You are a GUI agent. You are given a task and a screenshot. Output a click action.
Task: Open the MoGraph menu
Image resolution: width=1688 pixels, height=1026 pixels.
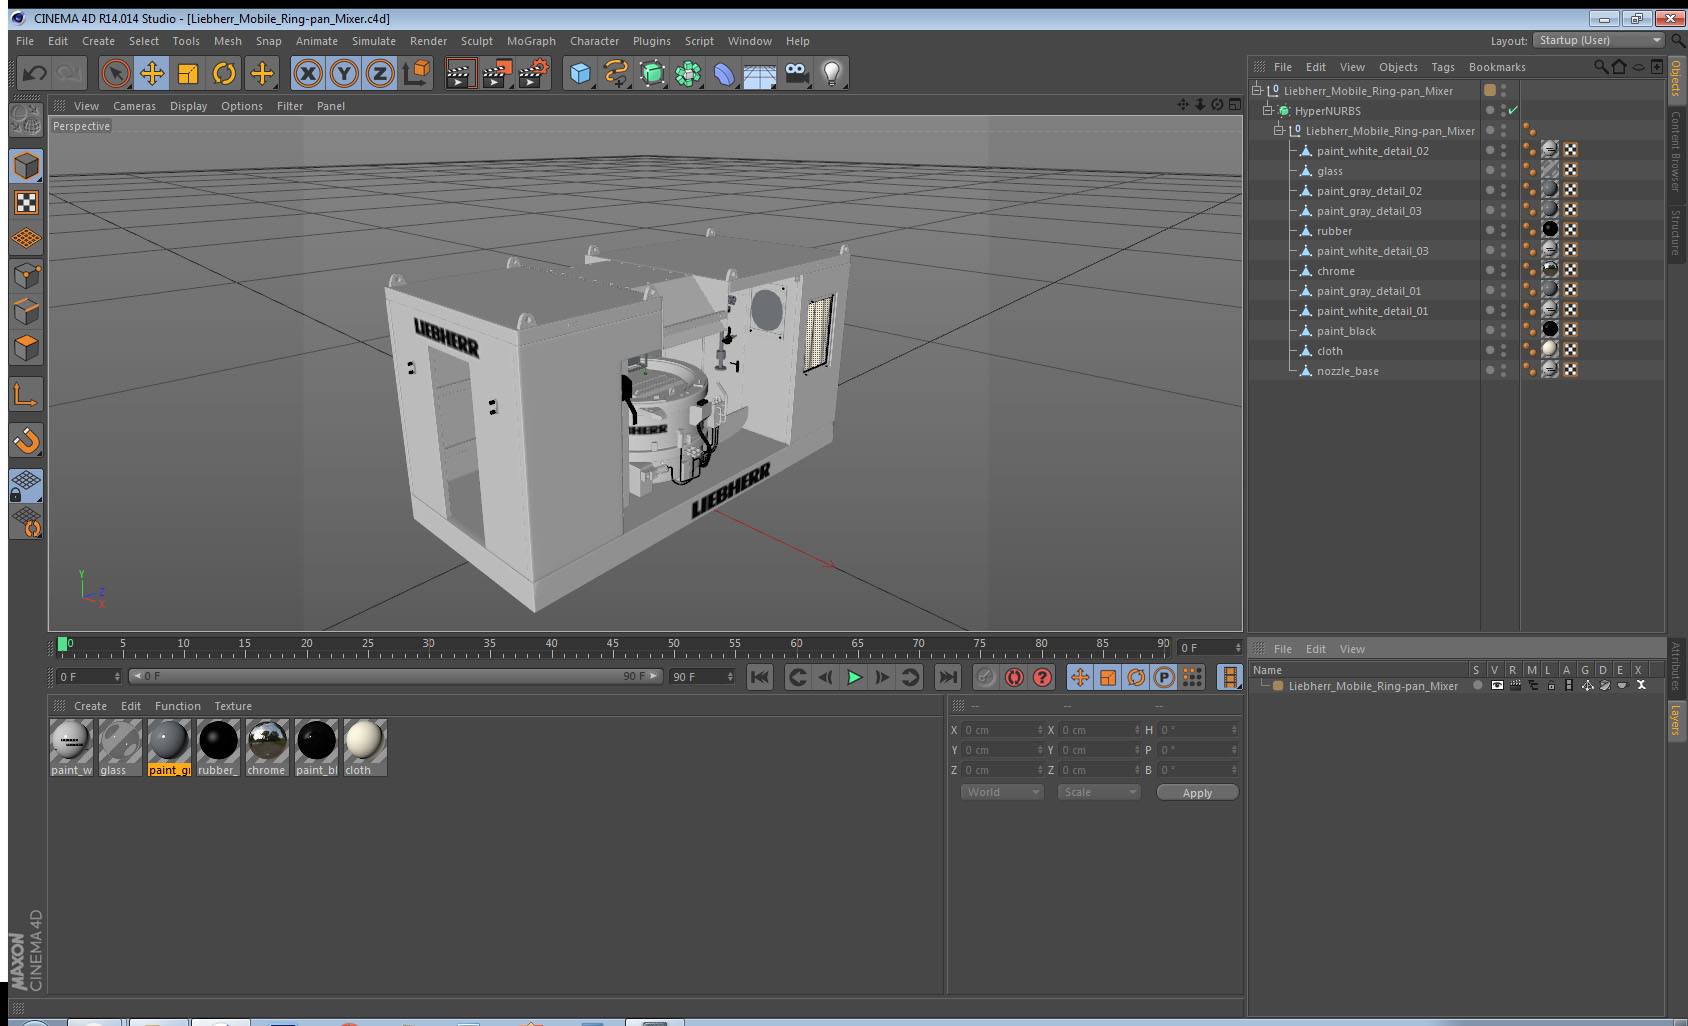click(x=531, y=41)
